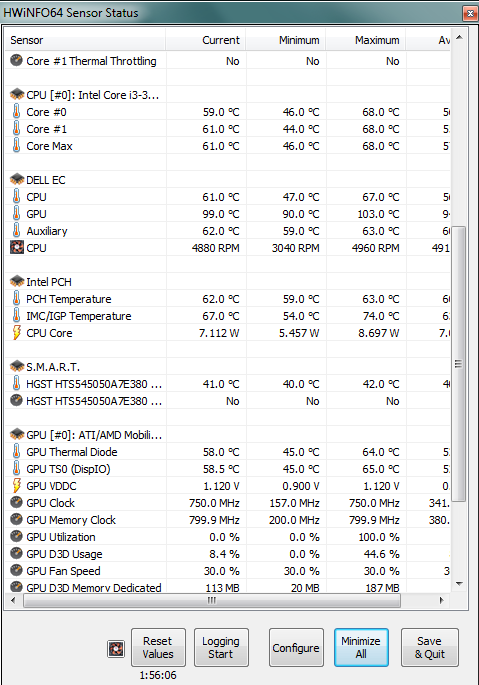Click the chip icon next to Intel PCH

(17, 281)
